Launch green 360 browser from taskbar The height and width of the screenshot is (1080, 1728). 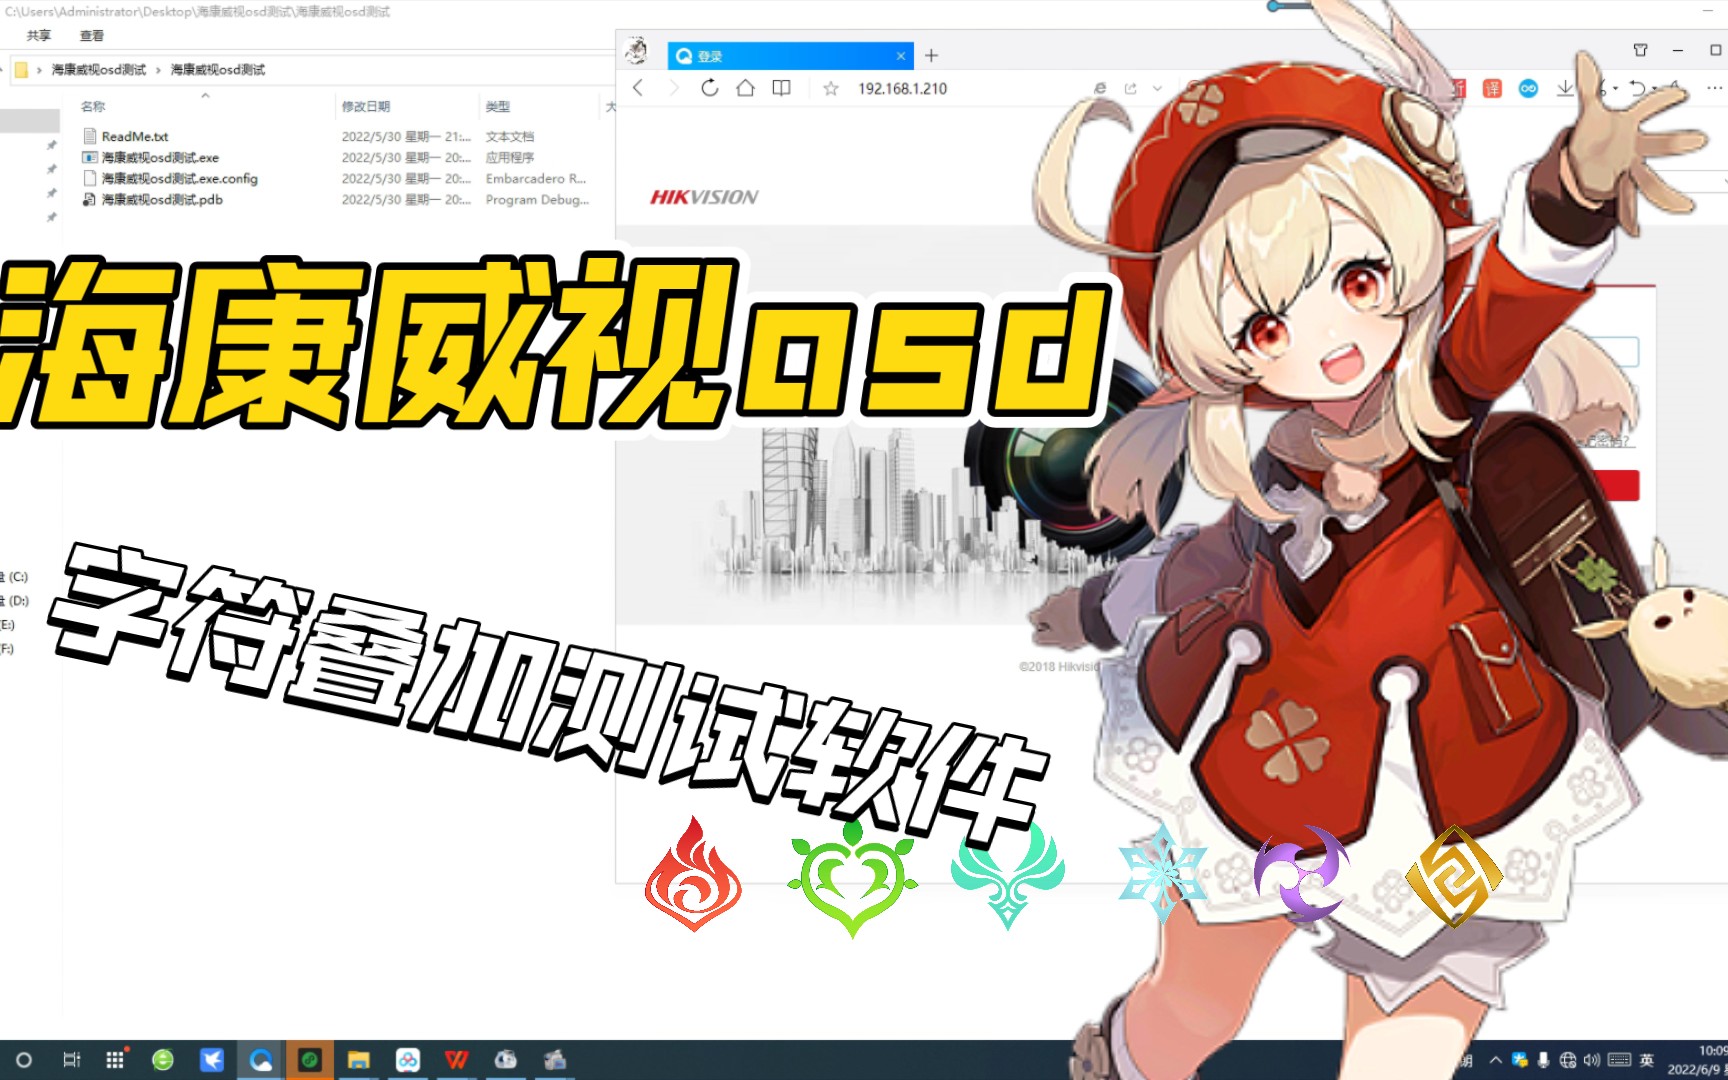[x=163, y=1060]
